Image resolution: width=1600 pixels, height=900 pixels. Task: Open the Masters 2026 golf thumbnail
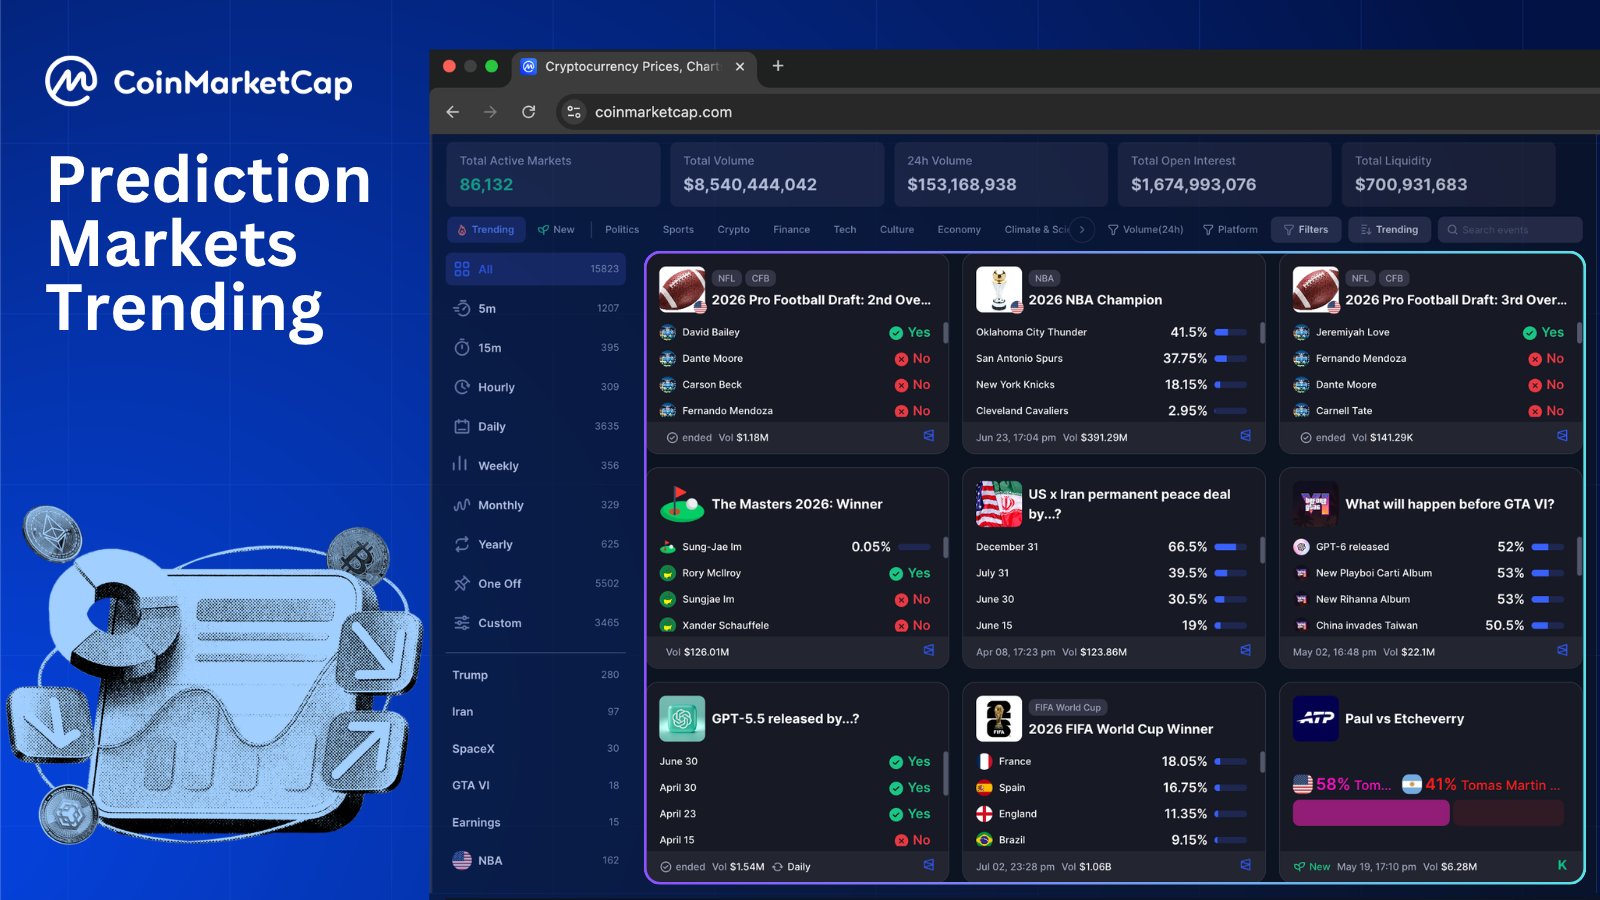click(682, 504)
